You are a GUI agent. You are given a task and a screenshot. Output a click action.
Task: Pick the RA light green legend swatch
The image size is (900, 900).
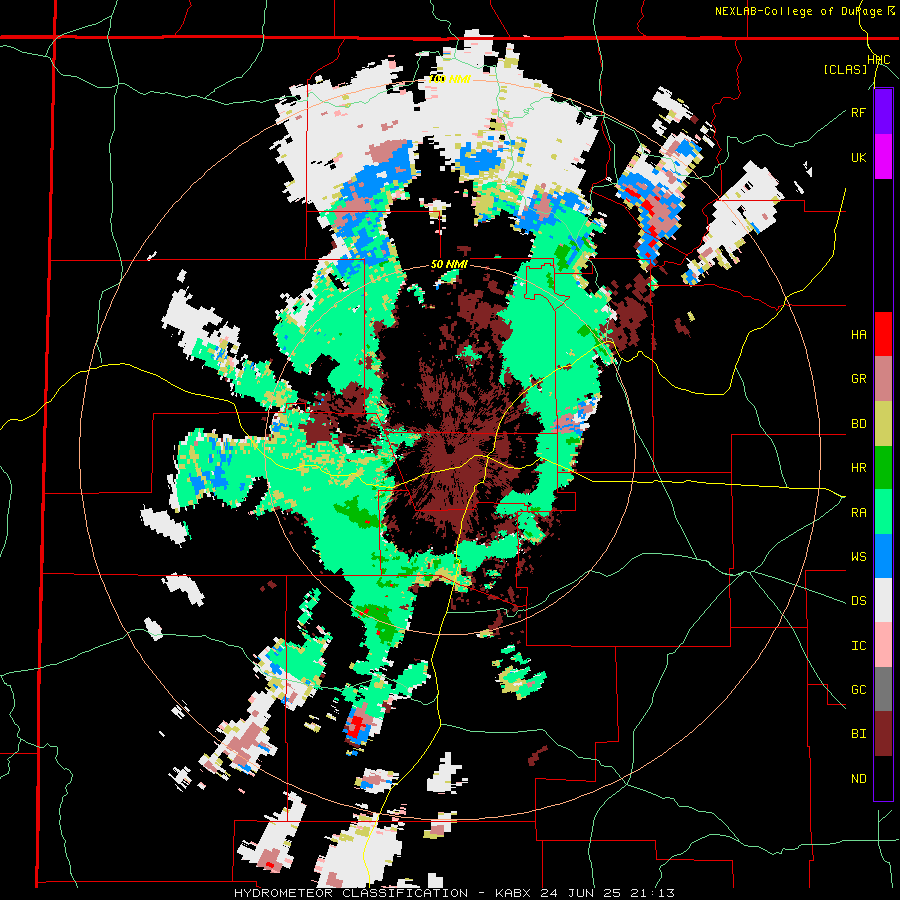tap(883, 512)
